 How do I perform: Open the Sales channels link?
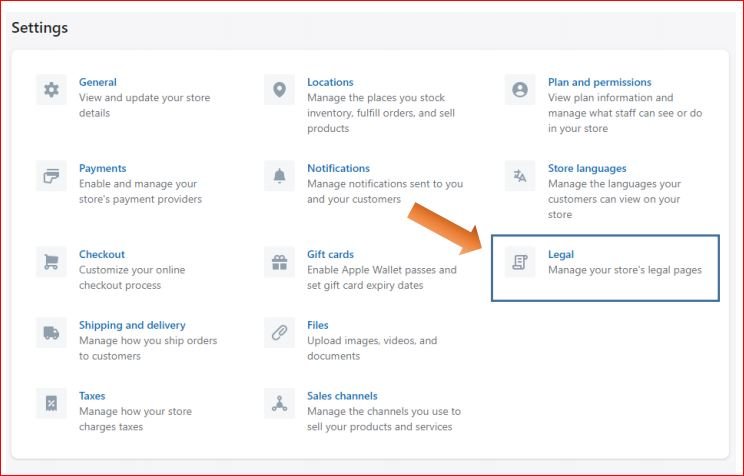(x=342, y=396)
